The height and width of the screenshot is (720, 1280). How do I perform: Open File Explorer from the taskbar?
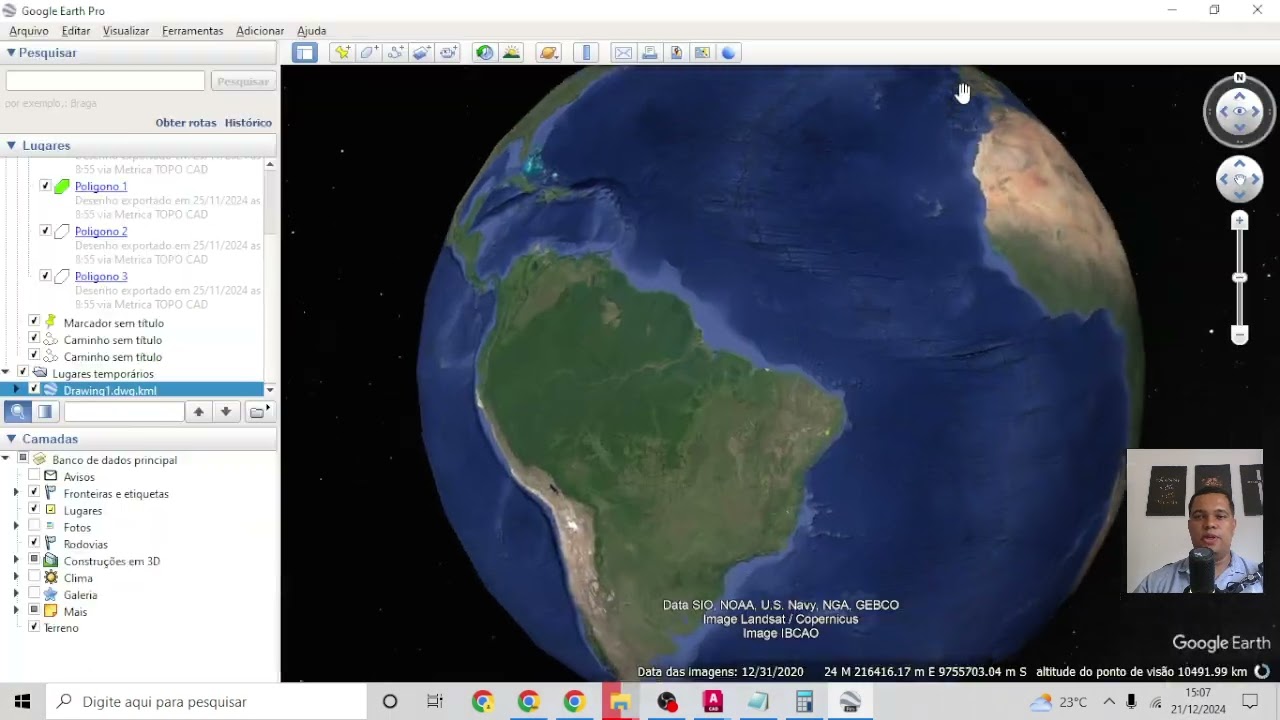(620, 701)
